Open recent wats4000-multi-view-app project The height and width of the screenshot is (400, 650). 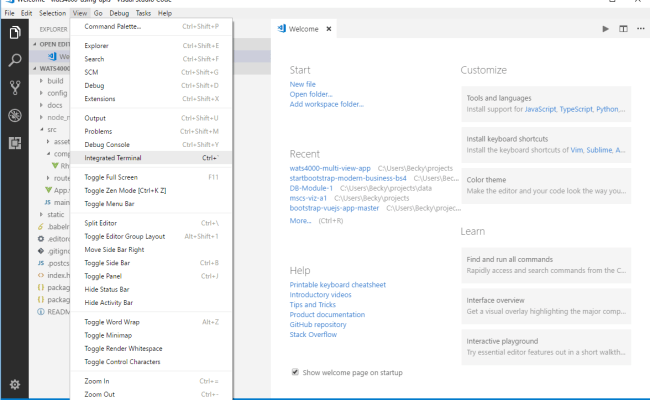(330, 168)
